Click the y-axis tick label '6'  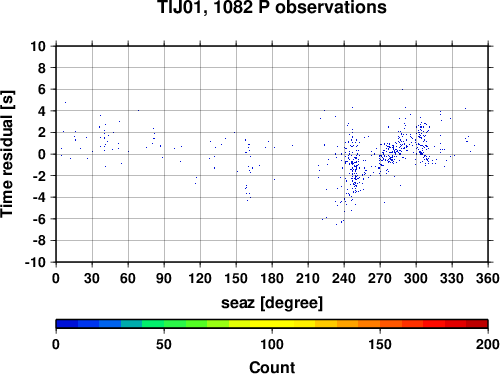(x=42, y=90)
